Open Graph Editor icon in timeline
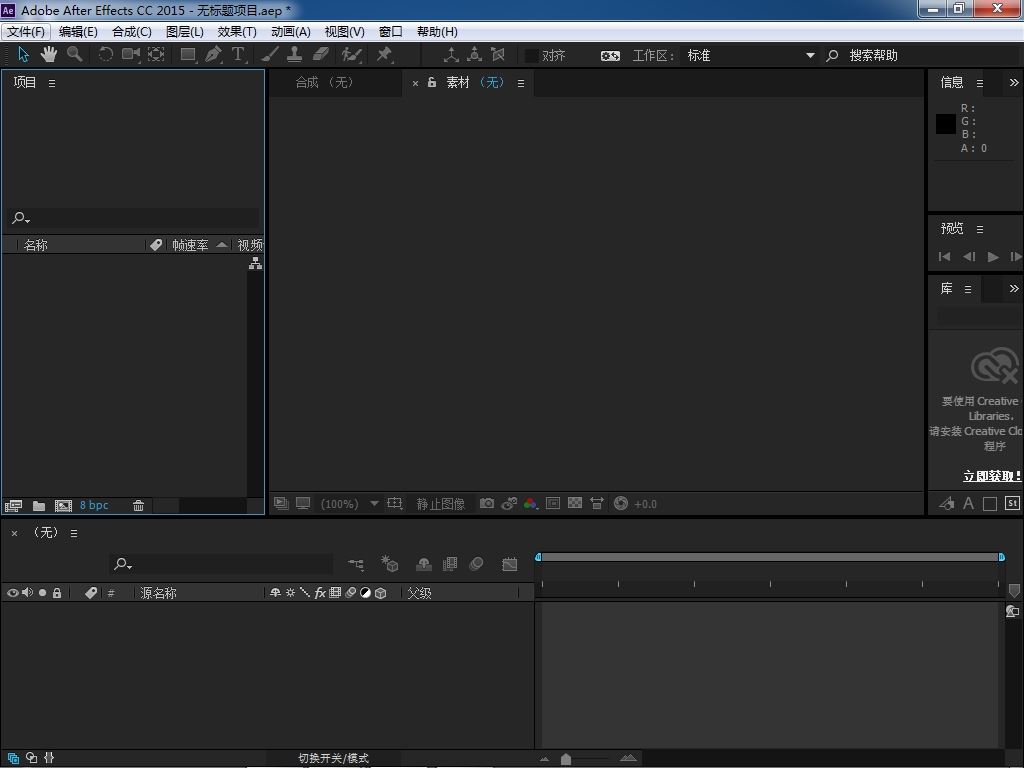1024x768 pixels. (509, 564)
